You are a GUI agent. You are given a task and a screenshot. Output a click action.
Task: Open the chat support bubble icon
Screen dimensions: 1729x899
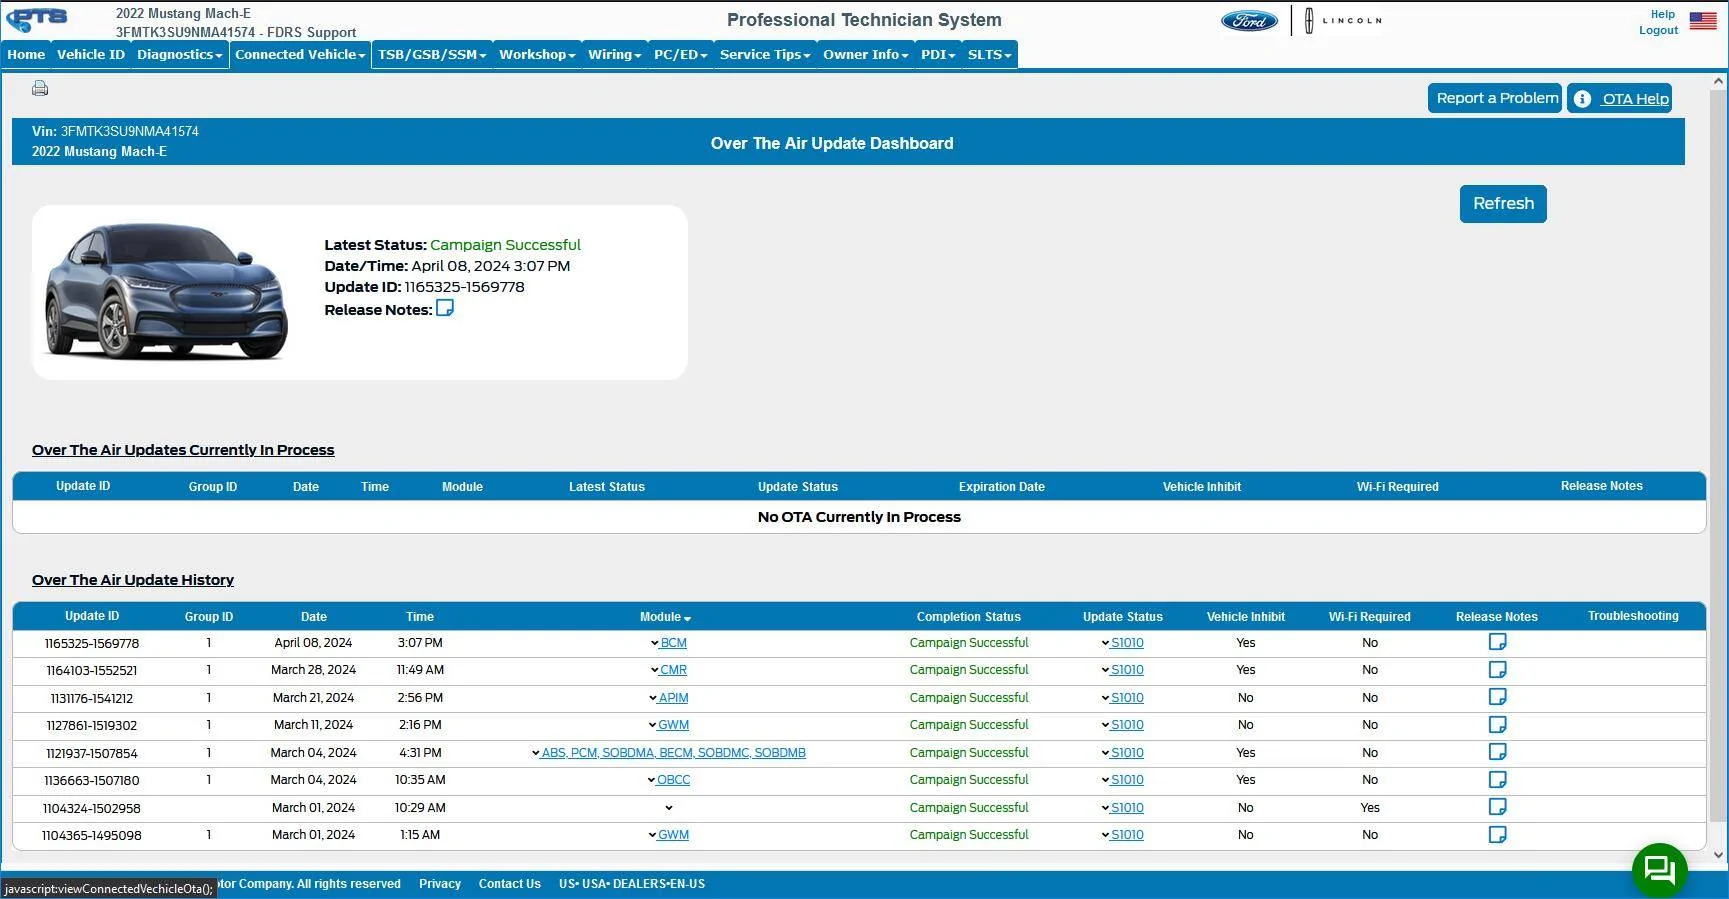[x=1659, y=870]
